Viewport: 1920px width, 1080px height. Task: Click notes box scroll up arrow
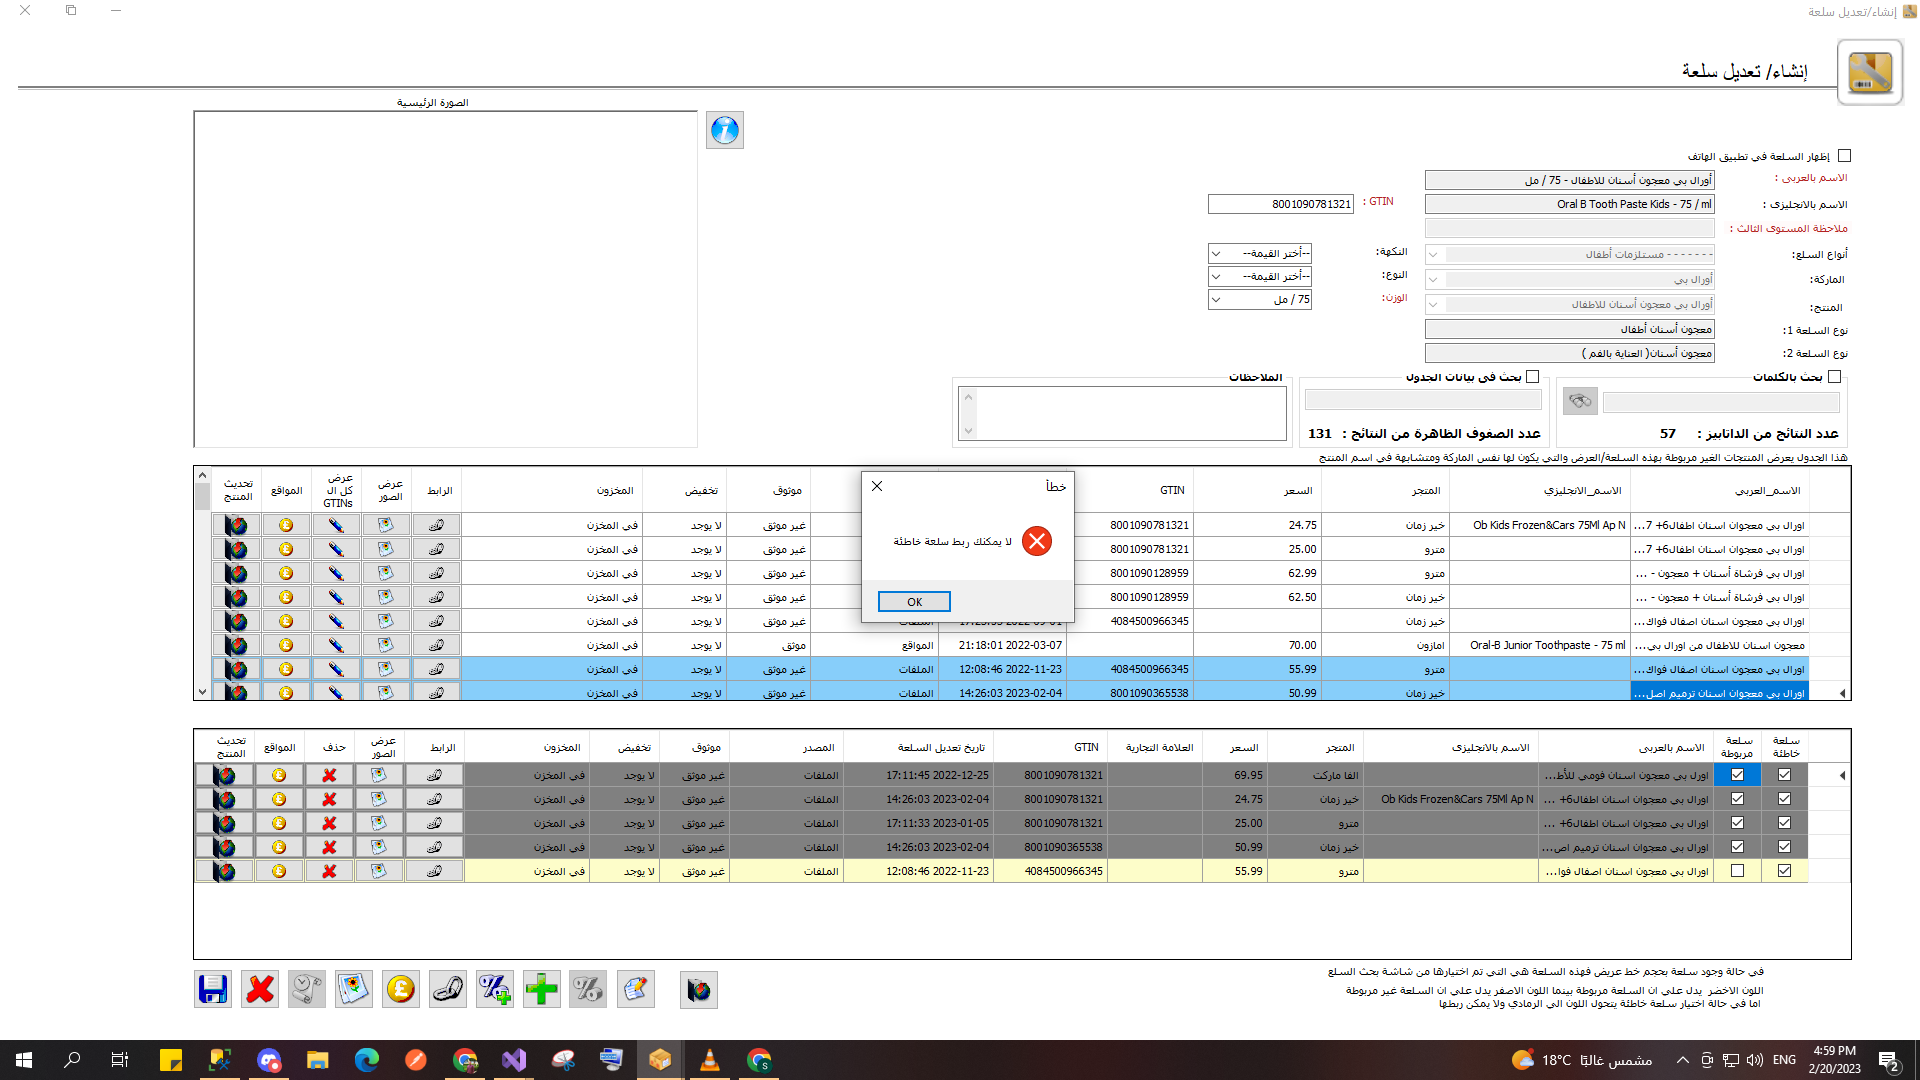(x=968, y=397)
